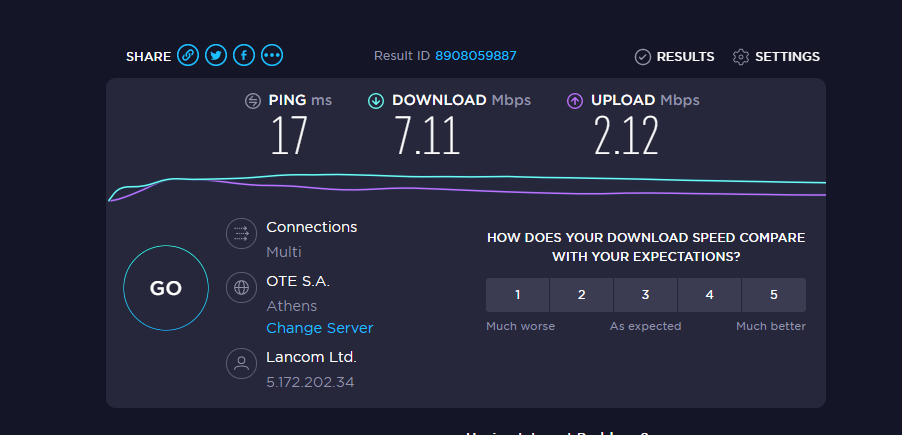Share result on Facebook

[x=244, y=55]
